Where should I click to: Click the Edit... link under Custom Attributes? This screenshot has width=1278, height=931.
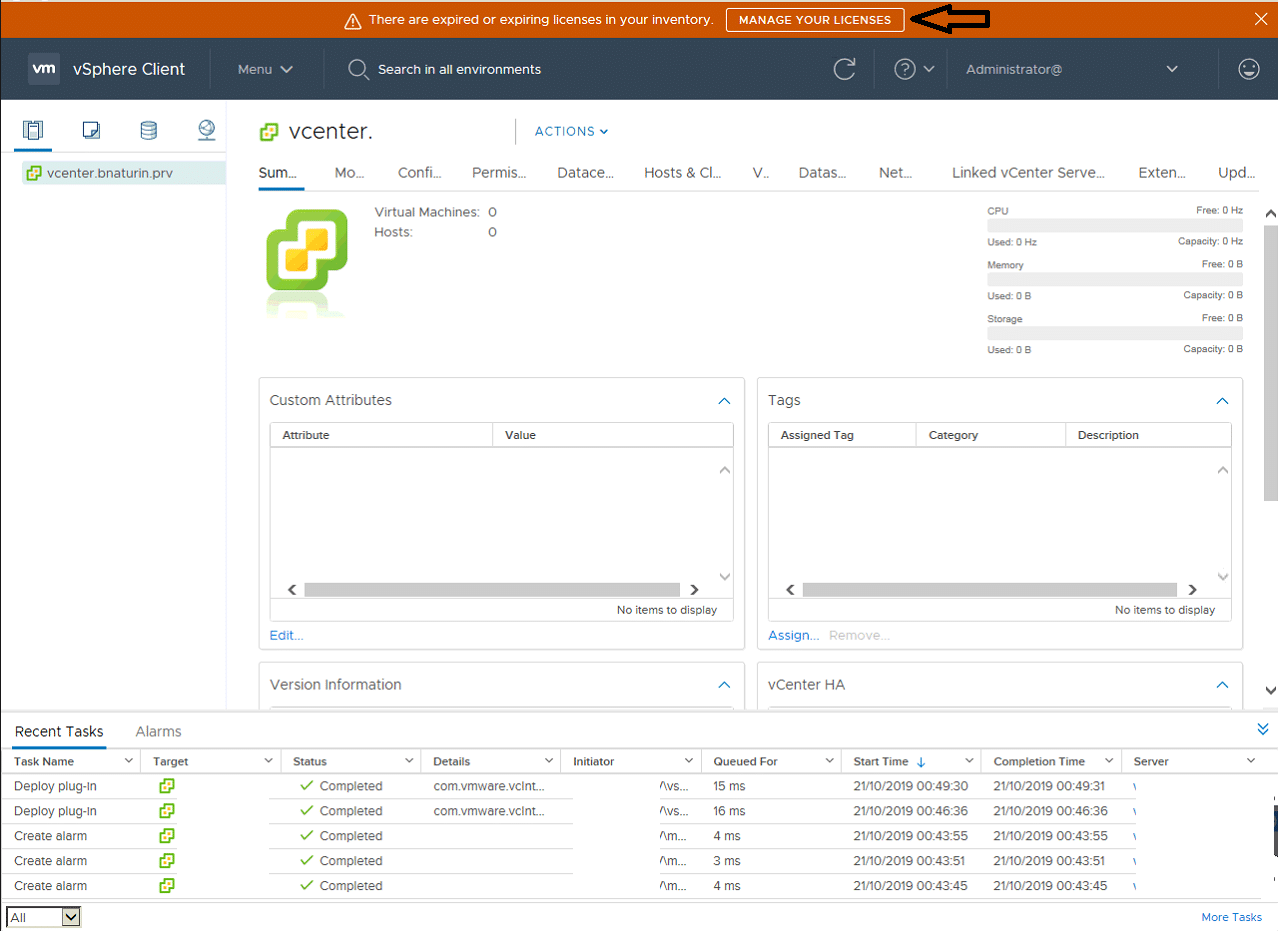286,635
